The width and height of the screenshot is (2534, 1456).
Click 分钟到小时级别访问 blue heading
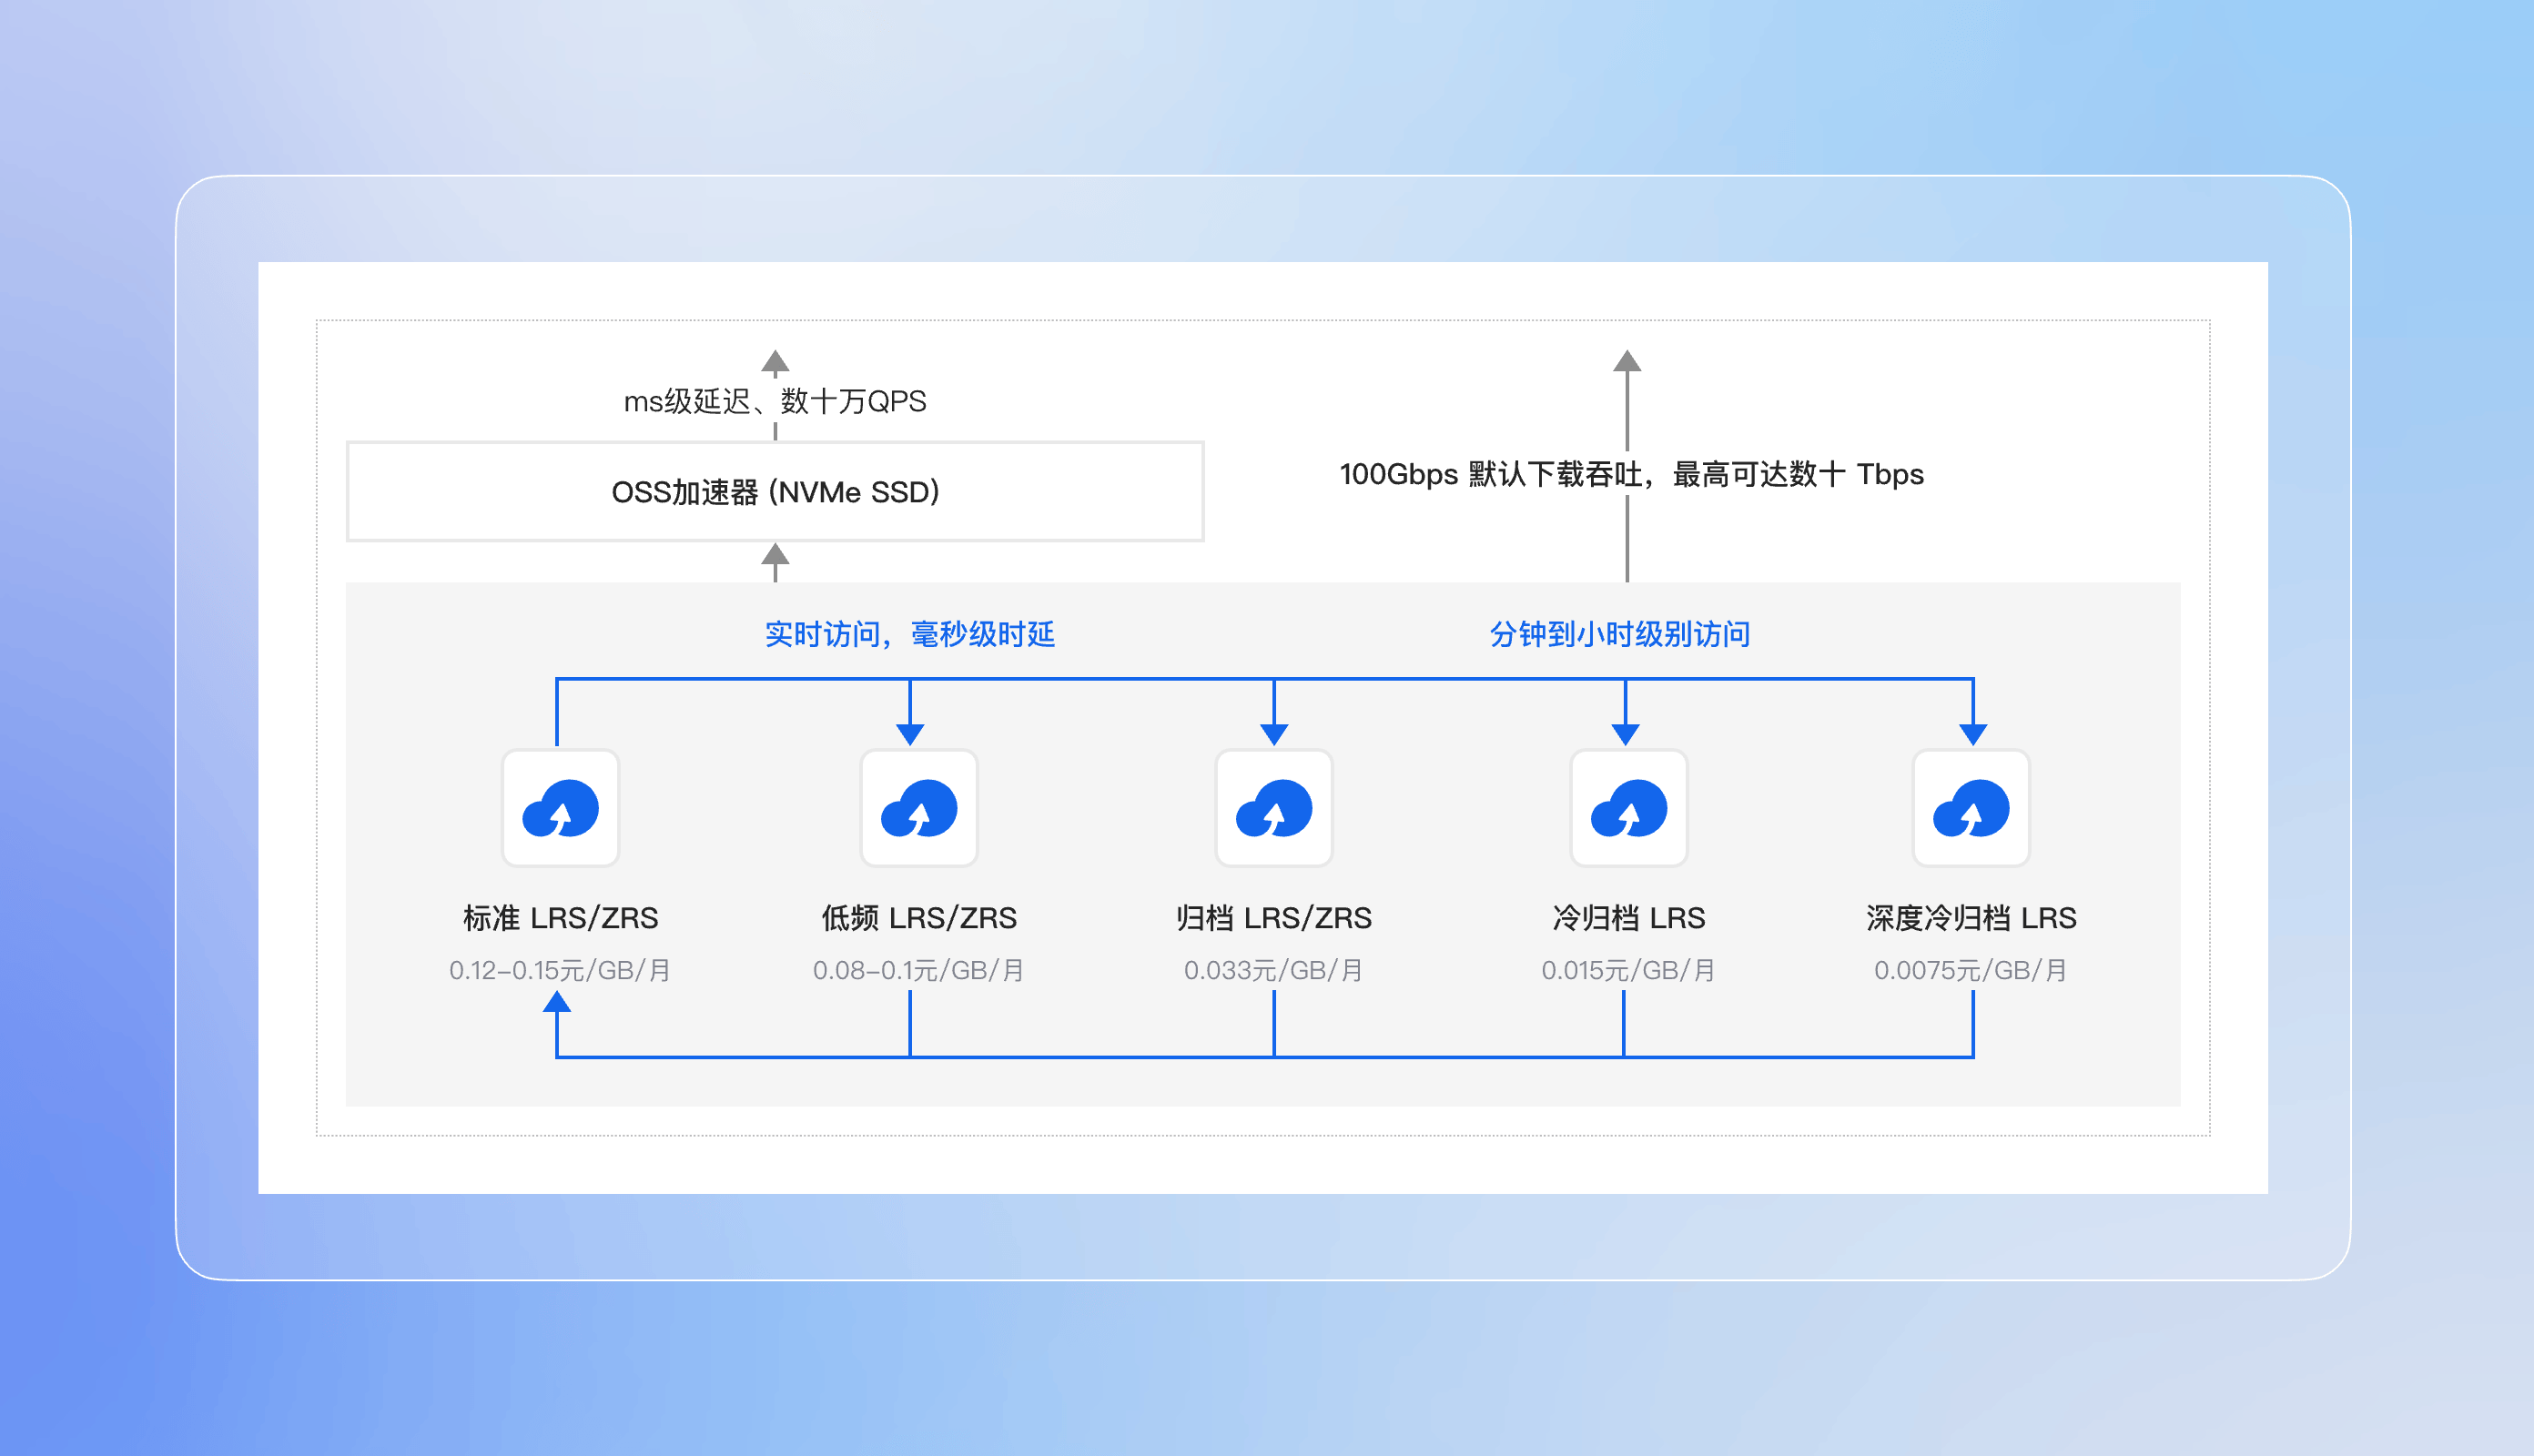tap(1619, 634)
